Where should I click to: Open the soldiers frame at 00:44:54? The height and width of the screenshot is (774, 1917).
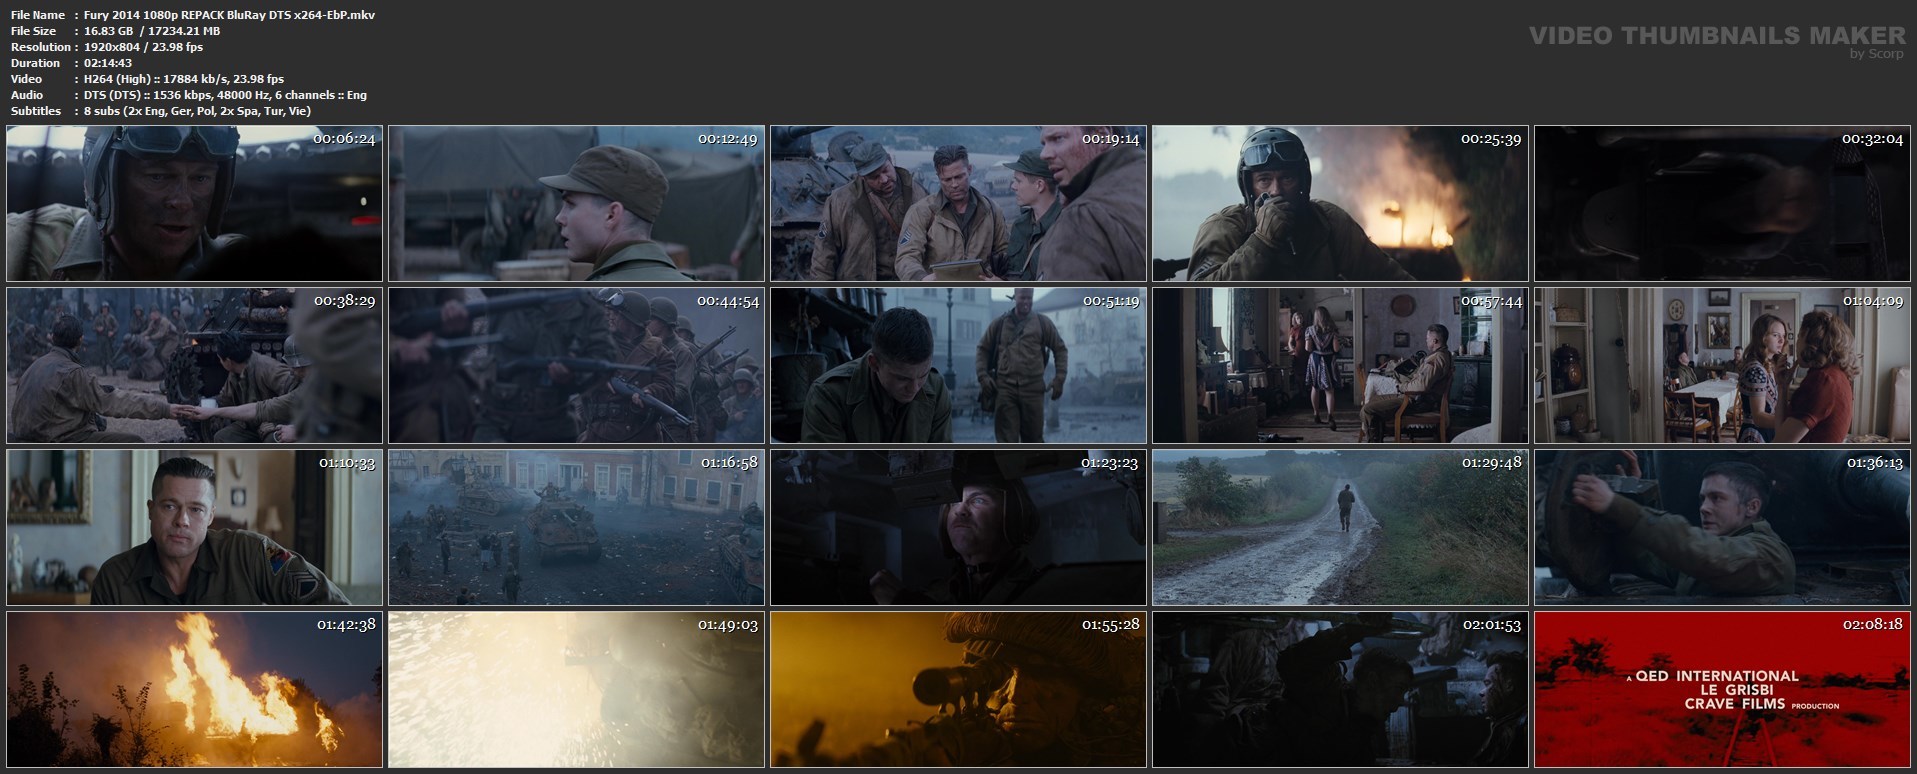(x=576, y=365)
